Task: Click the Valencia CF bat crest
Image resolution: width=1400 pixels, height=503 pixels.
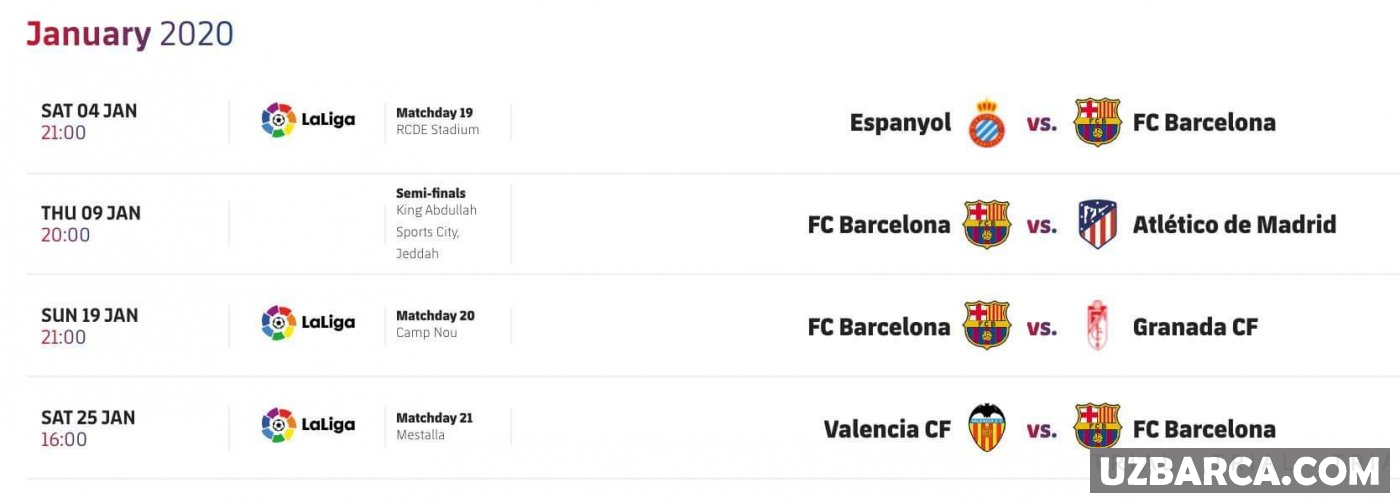Action: [987, 429]
